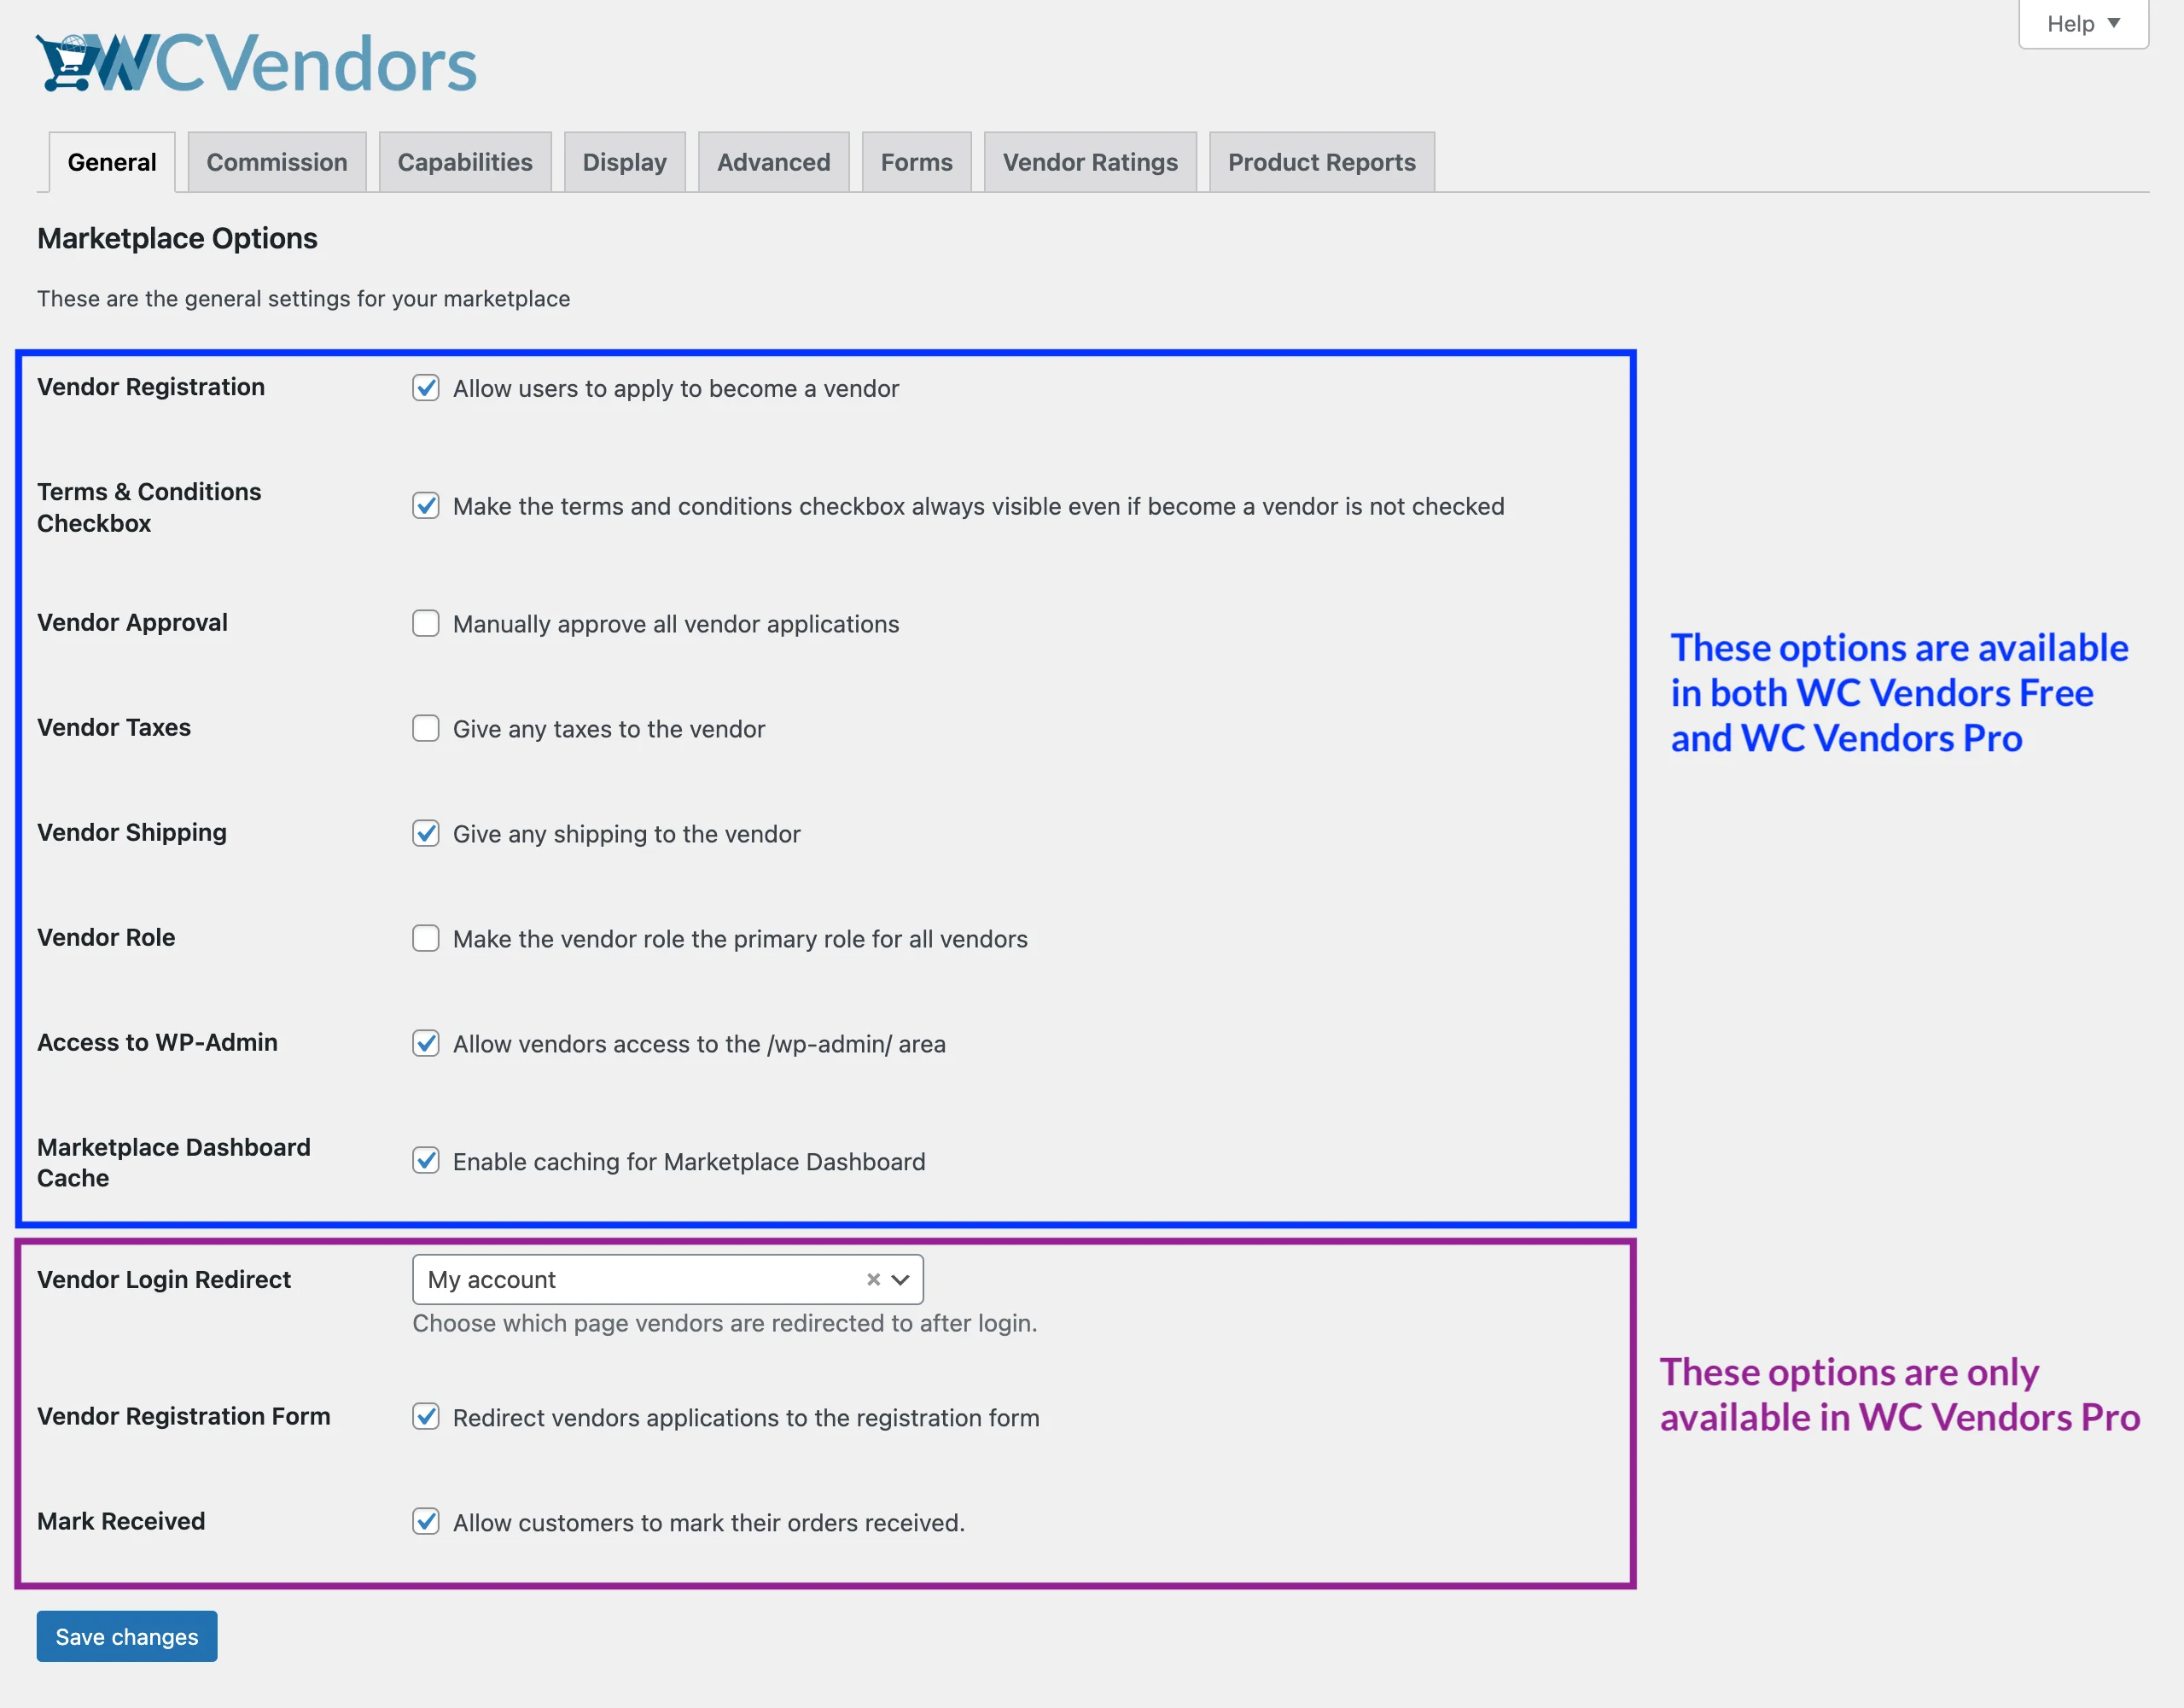2184x1708 pixels.
Task: Select the General tab
Action: [112, 162]
